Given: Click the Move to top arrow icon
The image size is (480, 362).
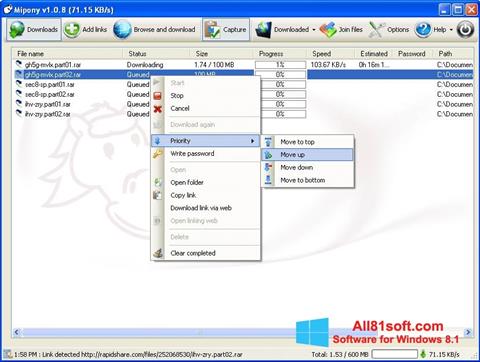Looking at the screenshot, I should pos(268,142).
